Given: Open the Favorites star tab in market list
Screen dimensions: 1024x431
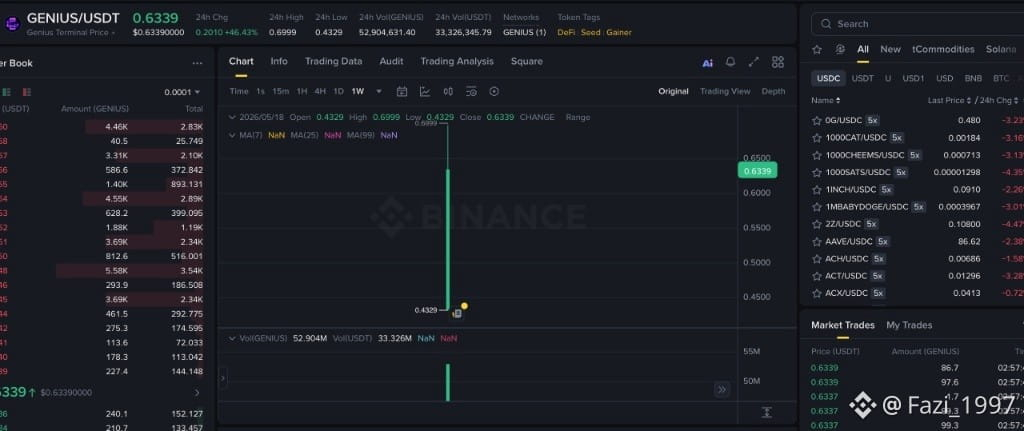Looking at the screenshot, I should coord(816,50).
